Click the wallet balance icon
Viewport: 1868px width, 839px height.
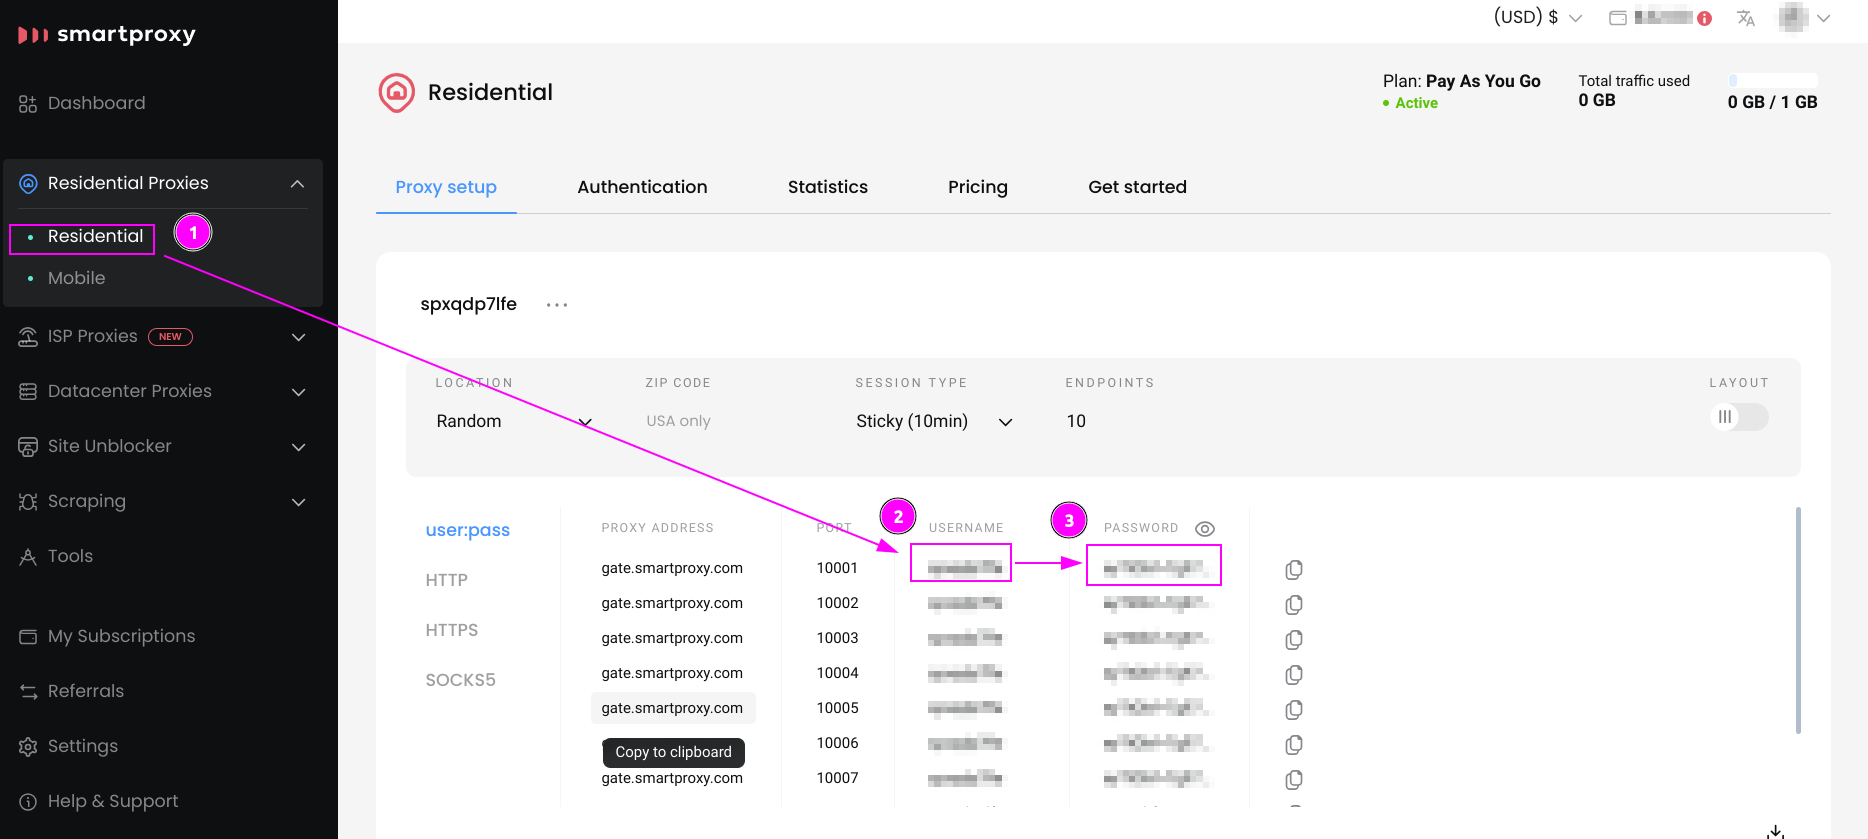click(x=1617, y=18)
